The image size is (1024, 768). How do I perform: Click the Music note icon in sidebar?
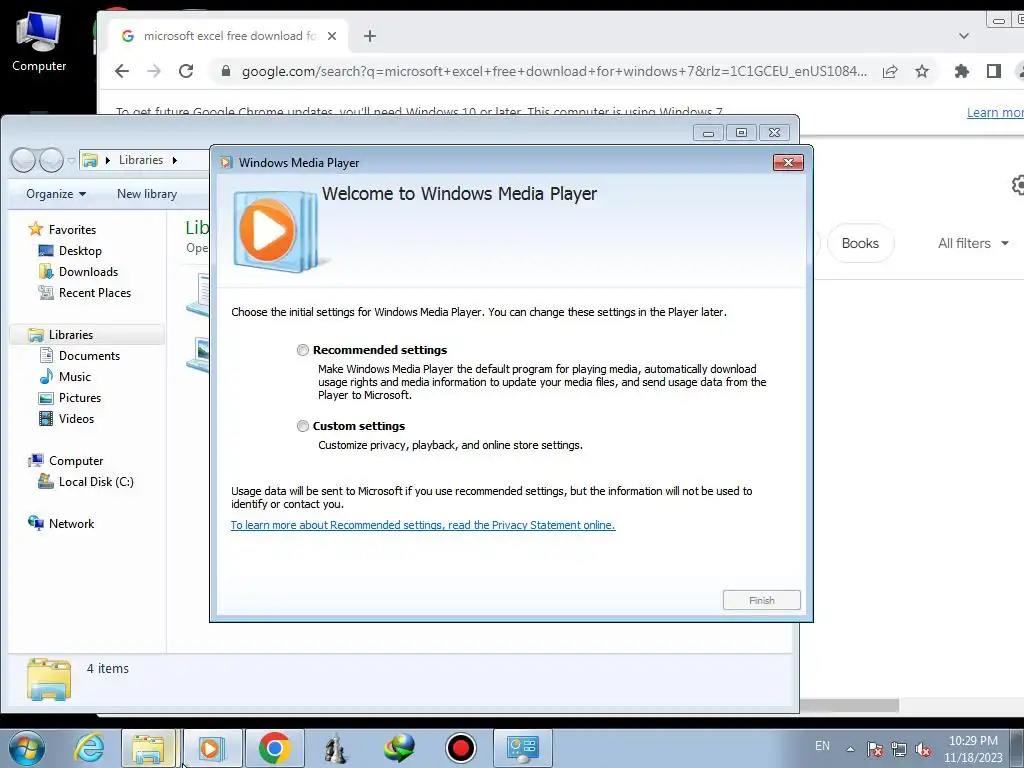tap(46, 377)
